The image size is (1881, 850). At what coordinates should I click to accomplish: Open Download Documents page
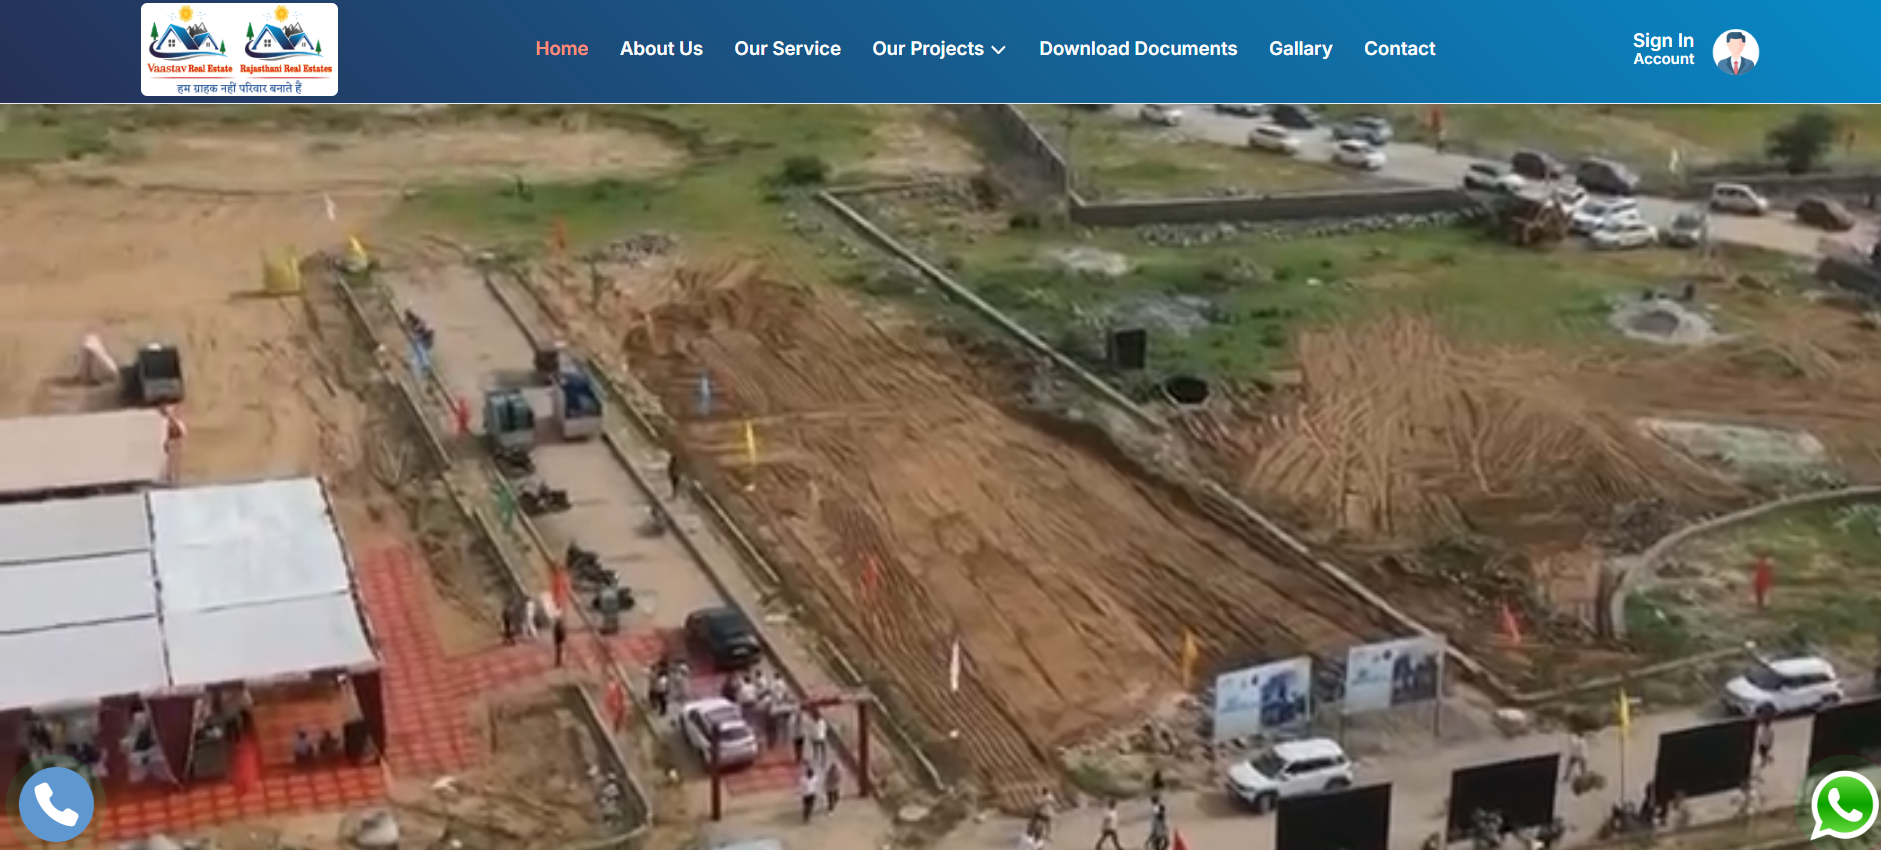1138,49
